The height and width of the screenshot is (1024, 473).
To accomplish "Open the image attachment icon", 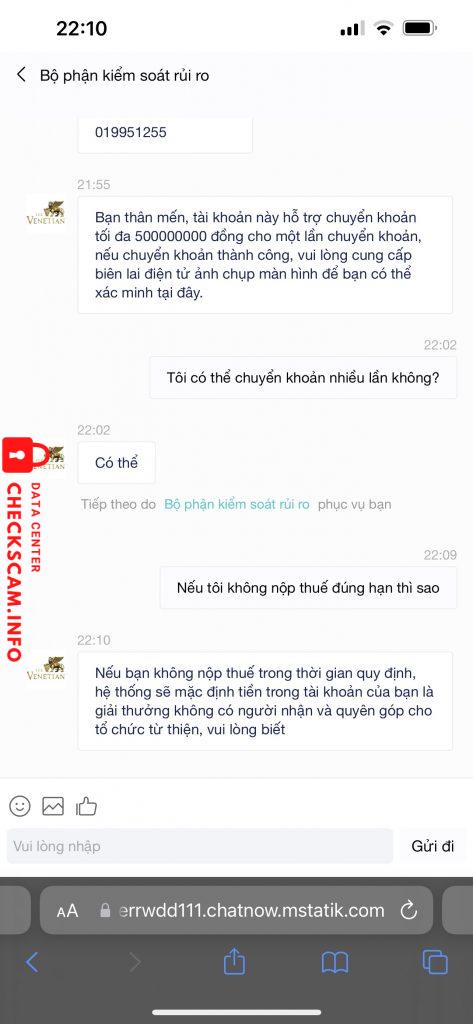I will point(53,806).
